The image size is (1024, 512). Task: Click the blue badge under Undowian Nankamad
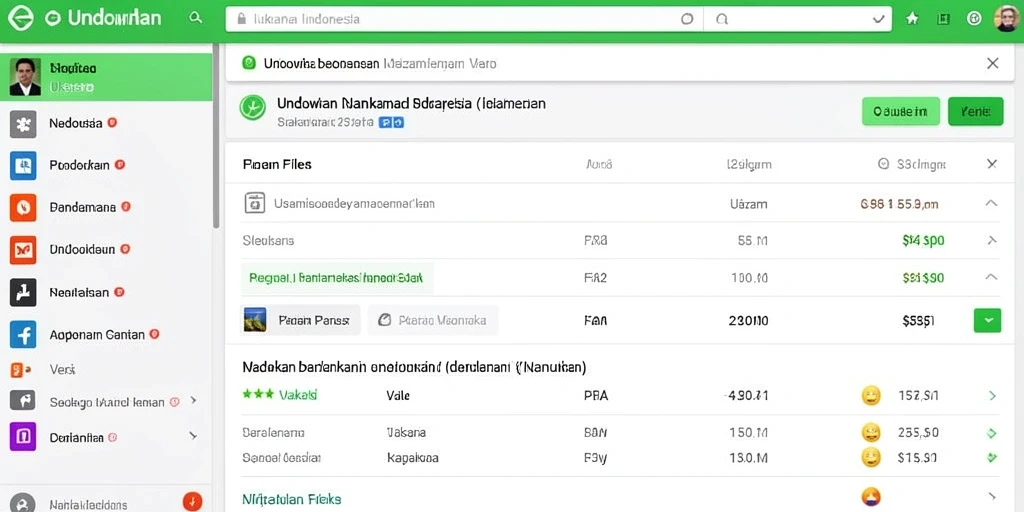(x=392, y=122)
